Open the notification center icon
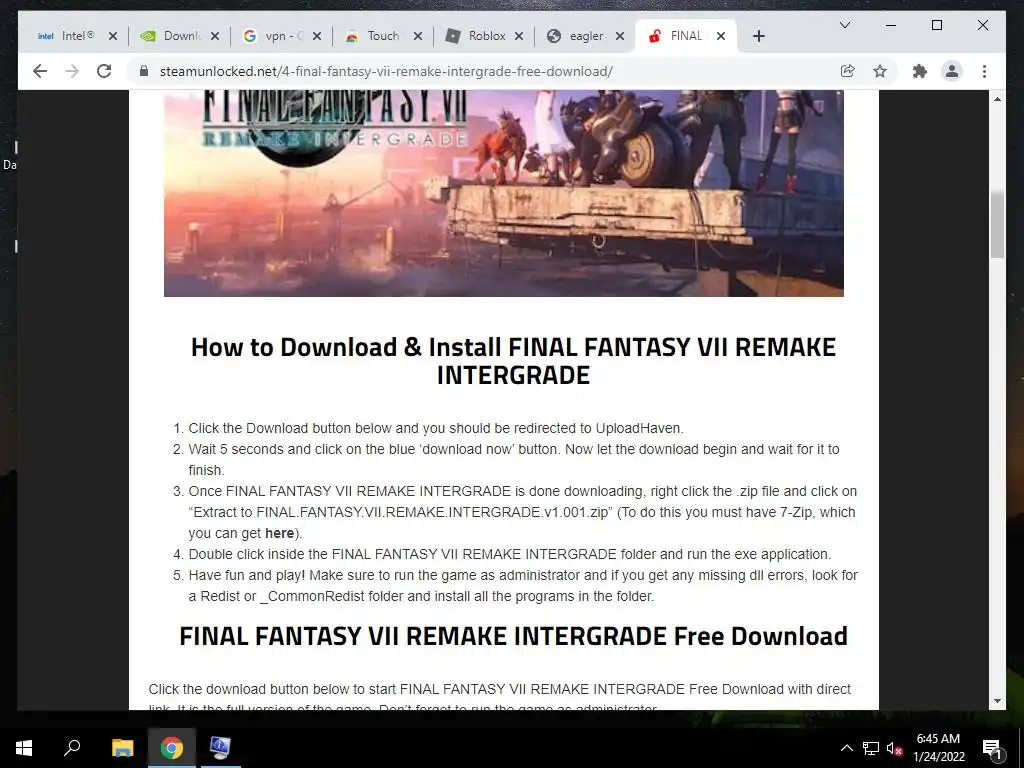The height and width of the screenshot is (768, 1024). click(992, 748)
